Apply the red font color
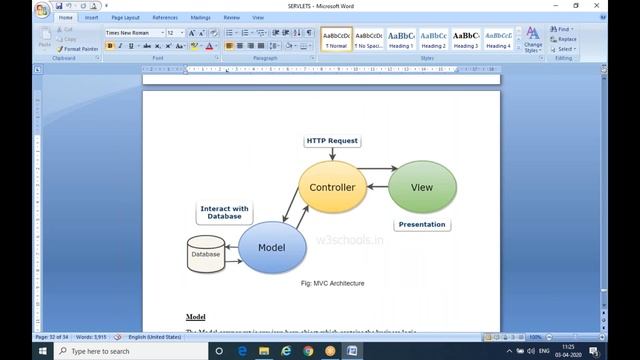Screen dimensions: 640x360 coord(209,46)
